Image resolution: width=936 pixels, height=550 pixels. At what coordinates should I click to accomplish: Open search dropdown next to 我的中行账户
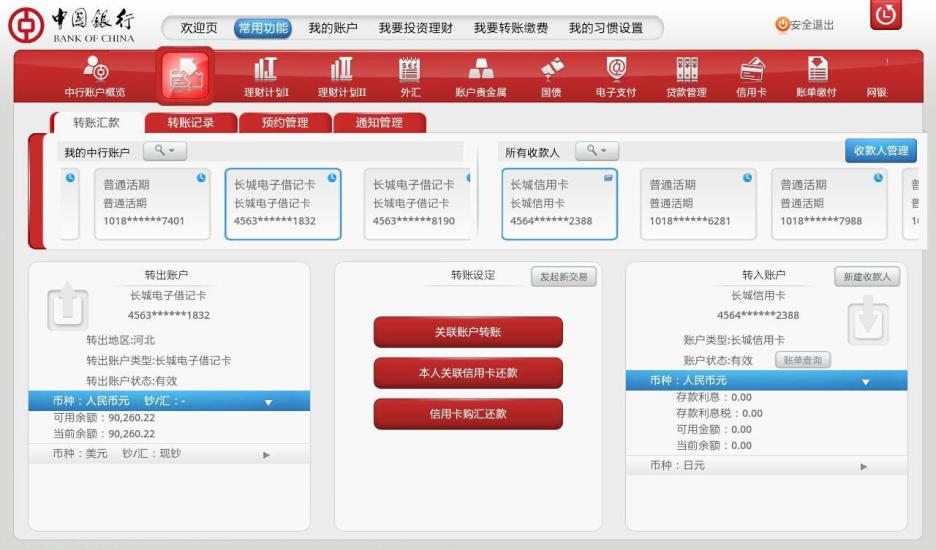tap(164, 151)
